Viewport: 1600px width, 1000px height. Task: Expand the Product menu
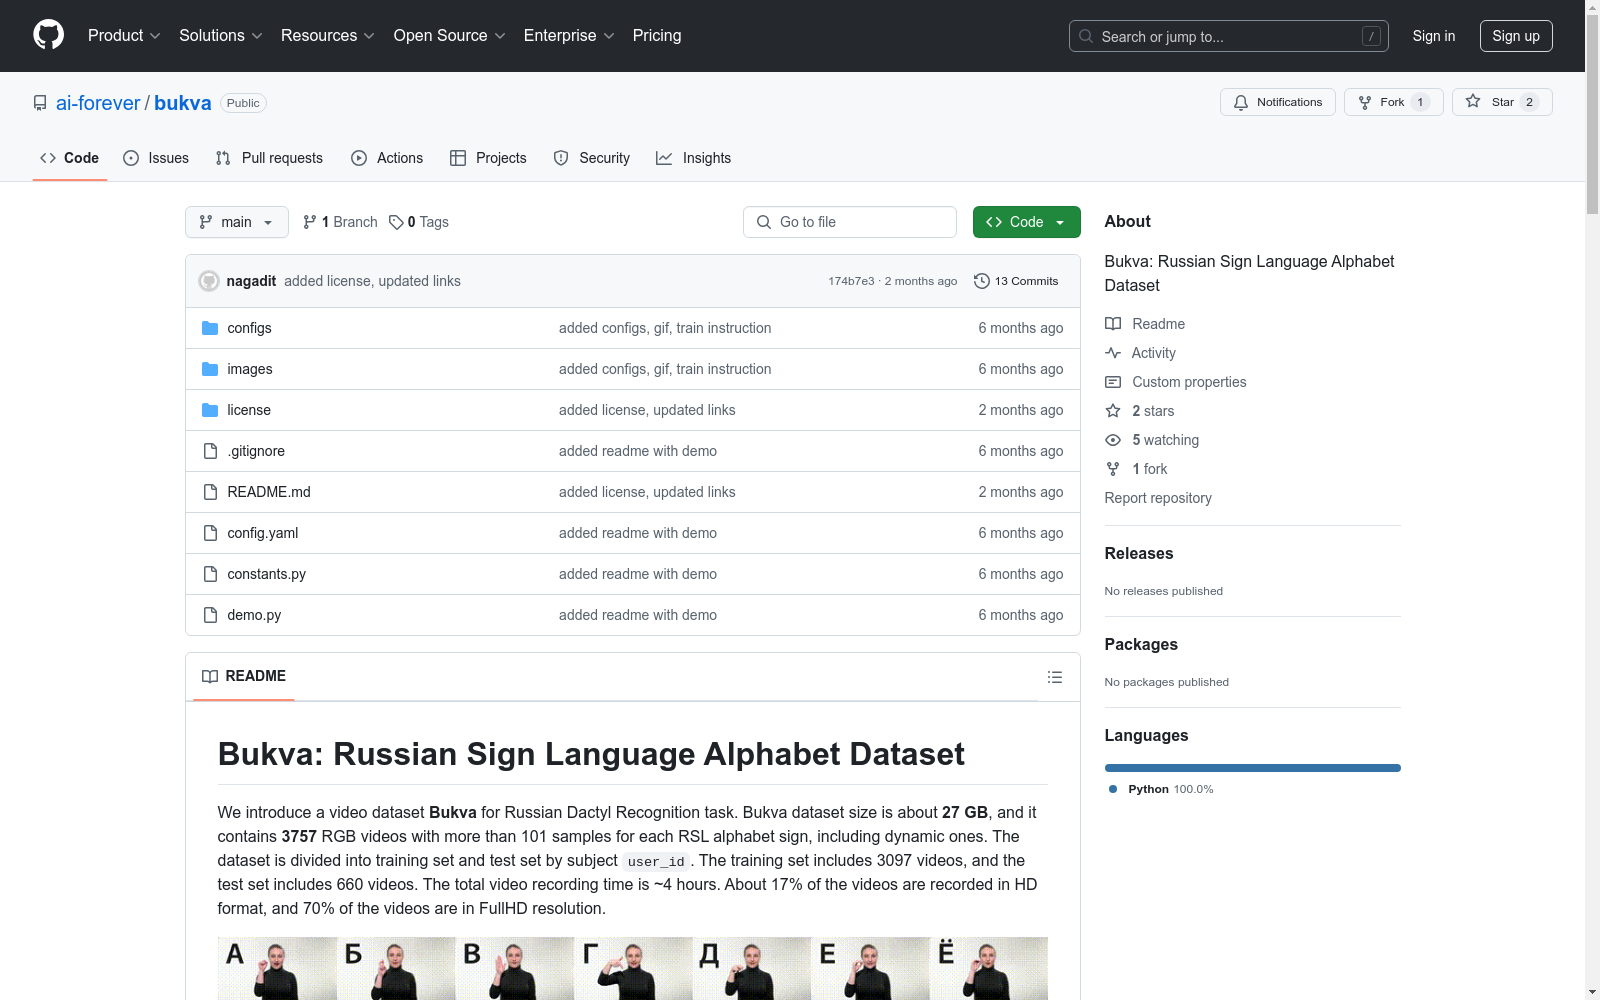tap(124, 36)
